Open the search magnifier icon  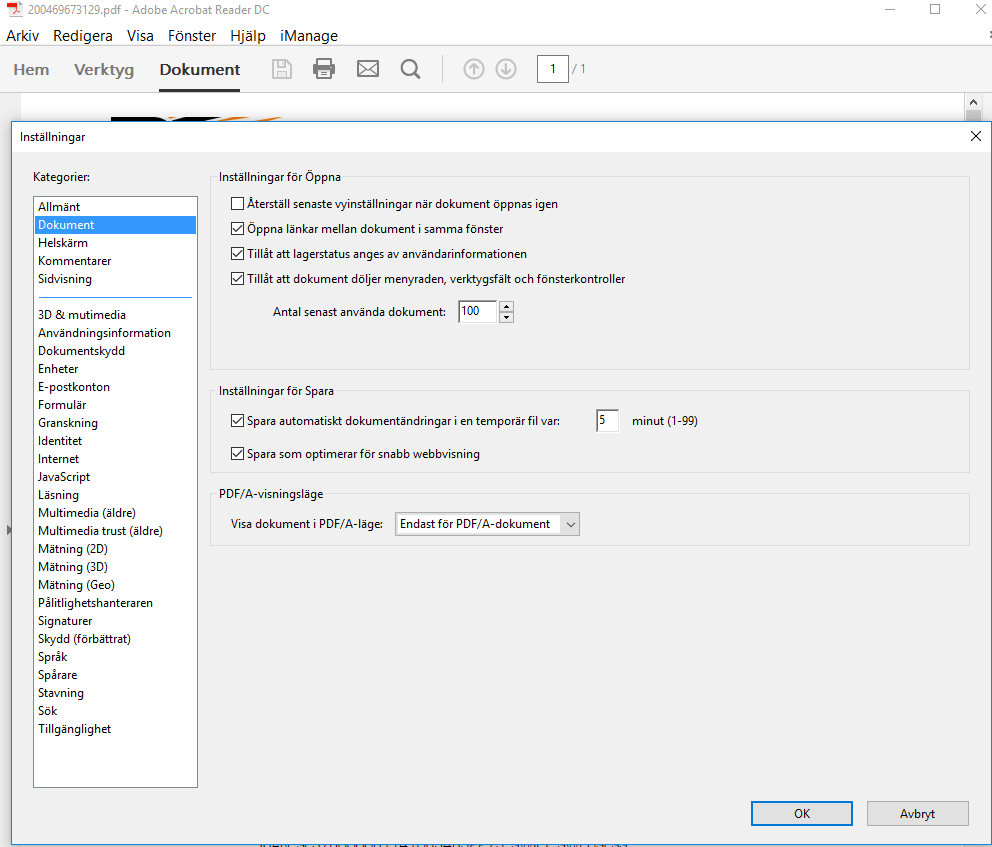410,68
